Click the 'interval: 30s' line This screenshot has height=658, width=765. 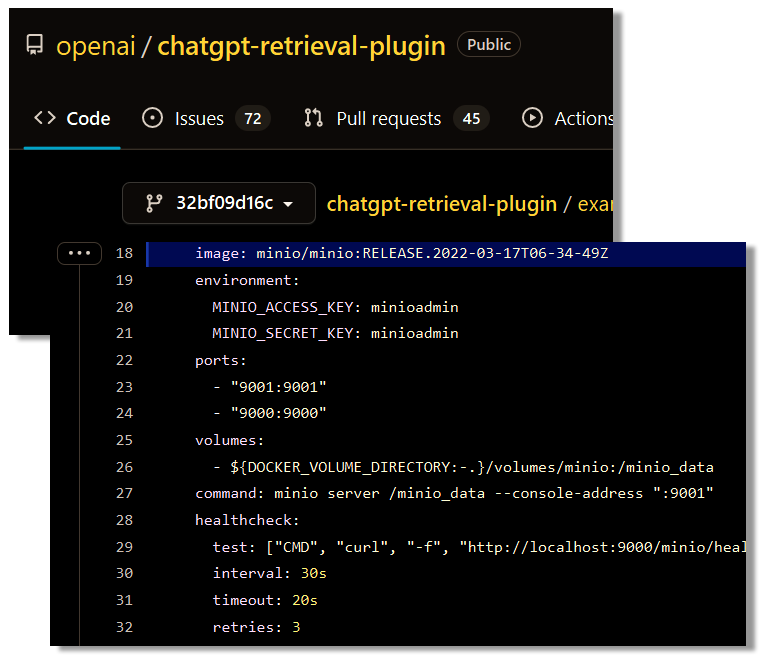click(269, 573)
